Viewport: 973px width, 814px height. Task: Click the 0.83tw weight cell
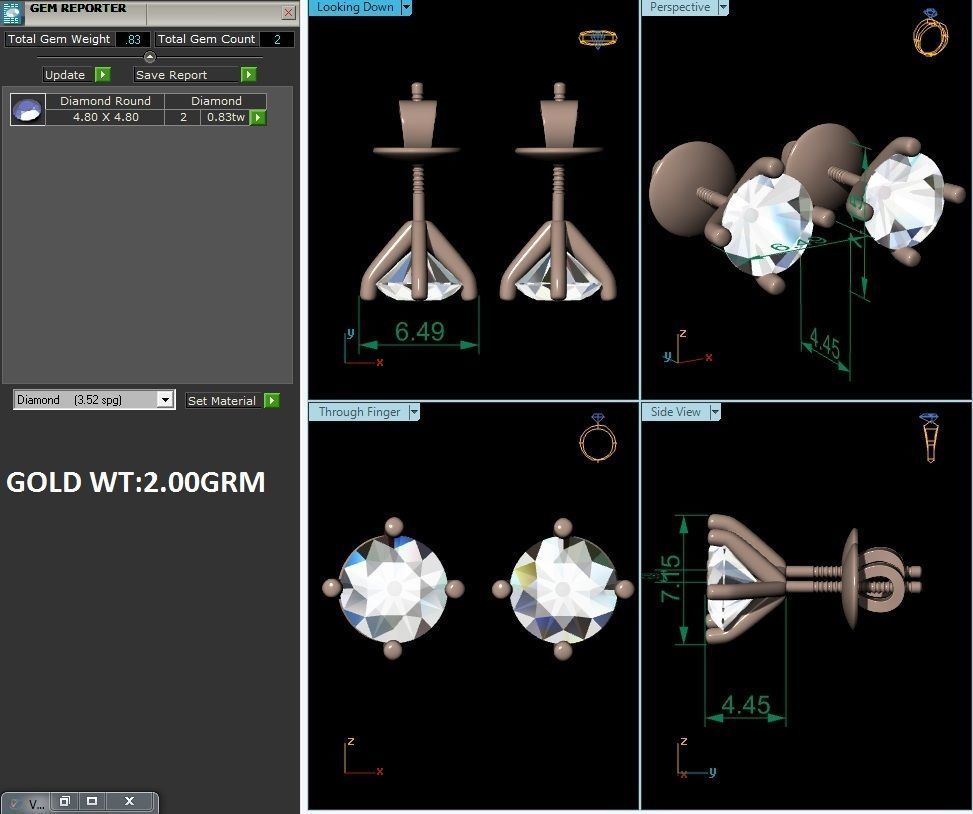pyautogui.click(x=225, y=117)
